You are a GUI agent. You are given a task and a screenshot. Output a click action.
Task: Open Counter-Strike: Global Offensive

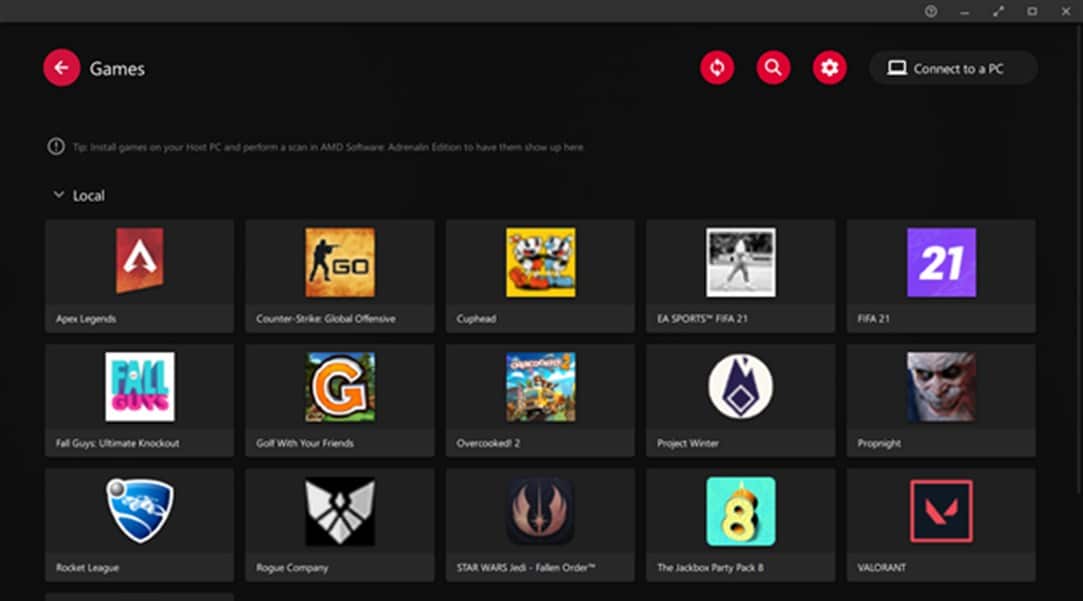pos(339,275)
